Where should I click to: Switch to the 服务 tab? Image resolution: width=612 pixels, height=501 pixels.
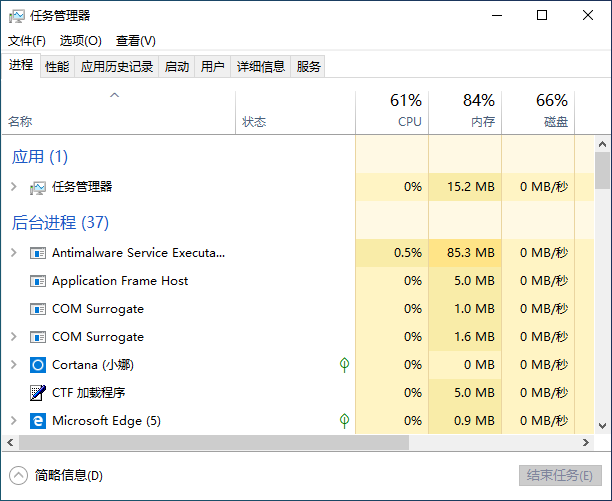click(308, 67)
